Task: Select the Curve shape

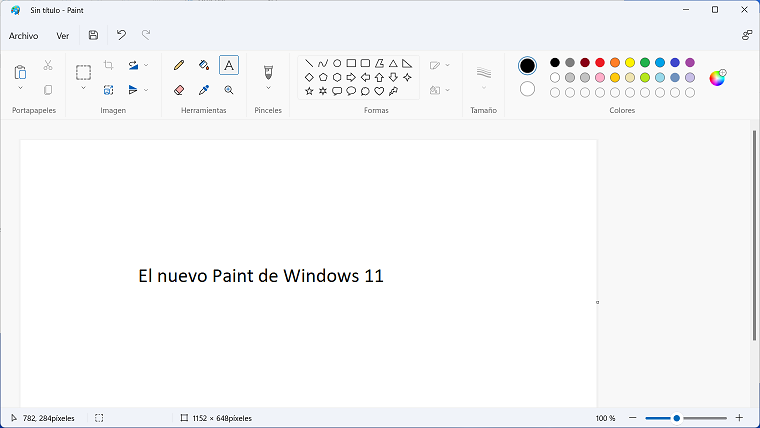Action: coord(323,63)
